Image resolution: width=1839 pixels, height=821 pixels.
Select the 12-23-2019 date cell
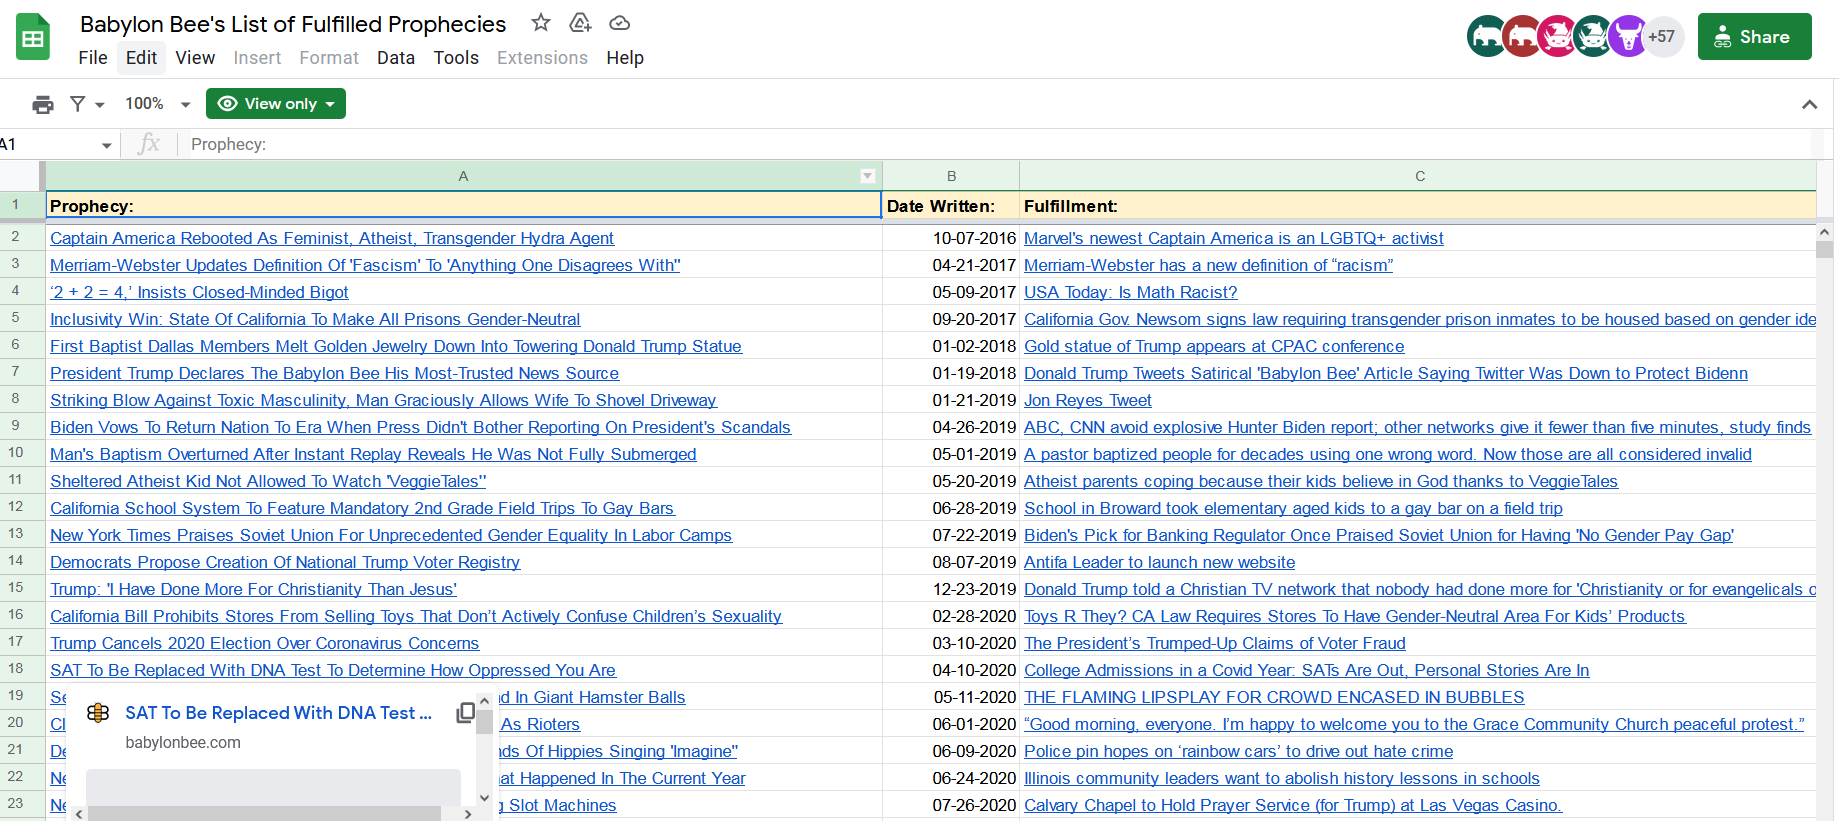tap(951, 589)
